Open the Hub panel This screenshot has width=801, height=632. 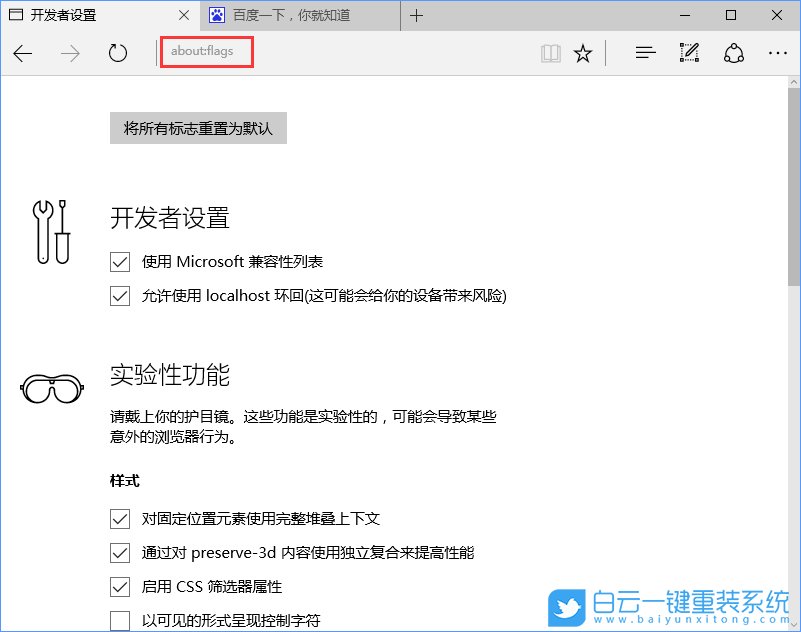645,53
